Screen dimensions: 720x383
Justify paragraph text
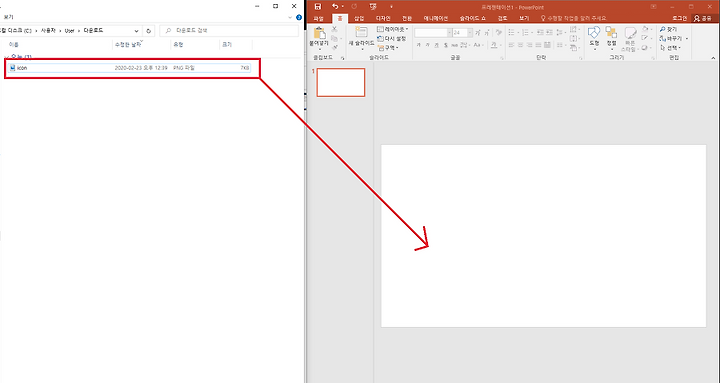pyautogui.click(x=538, y=45)
